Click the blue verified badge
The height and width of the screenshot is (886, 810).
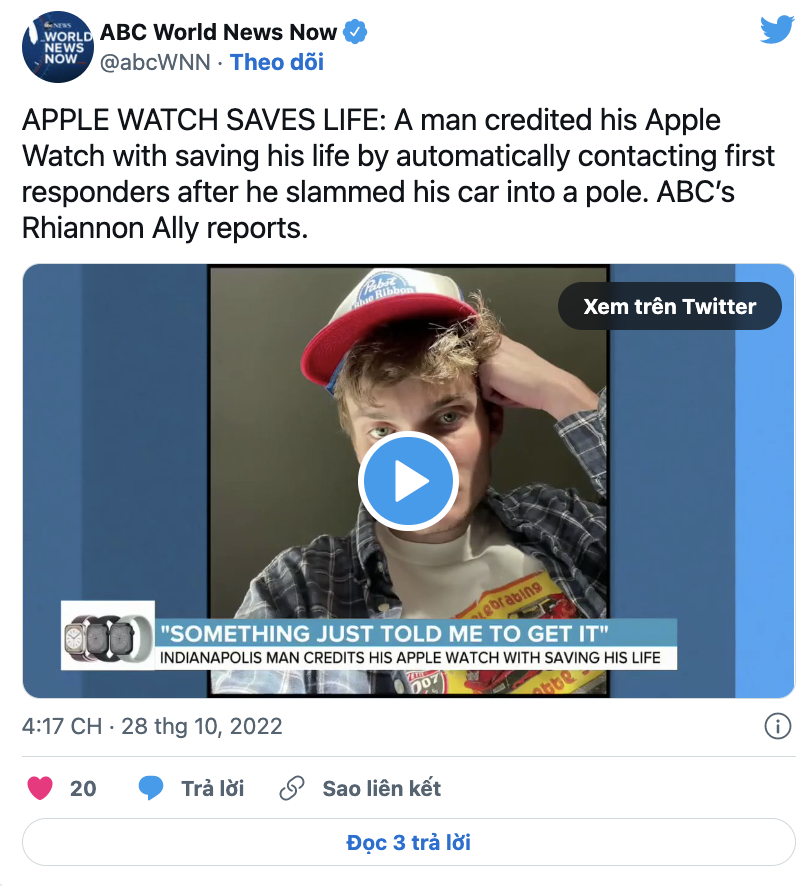point(355,33)
